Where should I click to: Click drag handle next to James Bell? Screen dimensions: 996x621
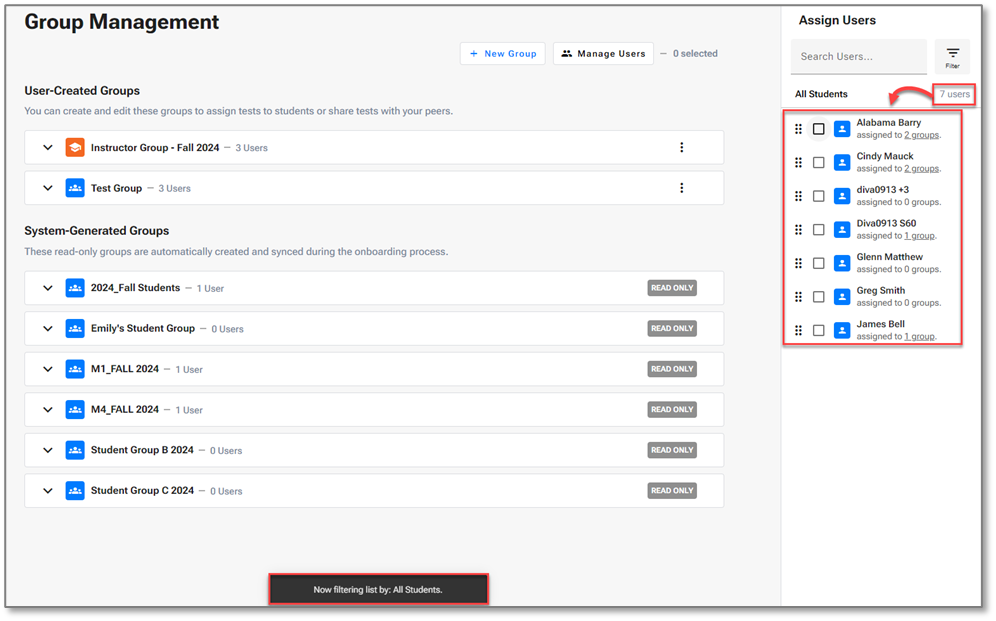click(x=798, y=330)
